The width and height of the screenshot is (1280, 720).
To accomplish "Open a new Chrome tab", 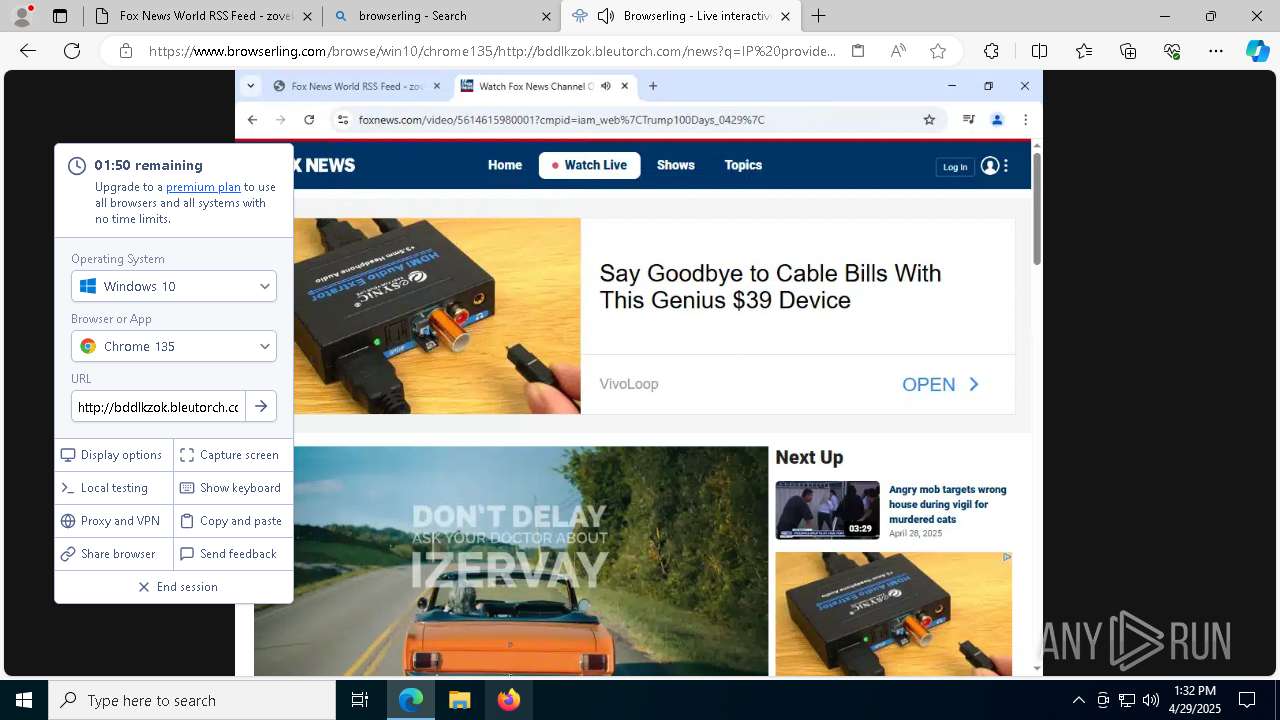I will 653,86.
